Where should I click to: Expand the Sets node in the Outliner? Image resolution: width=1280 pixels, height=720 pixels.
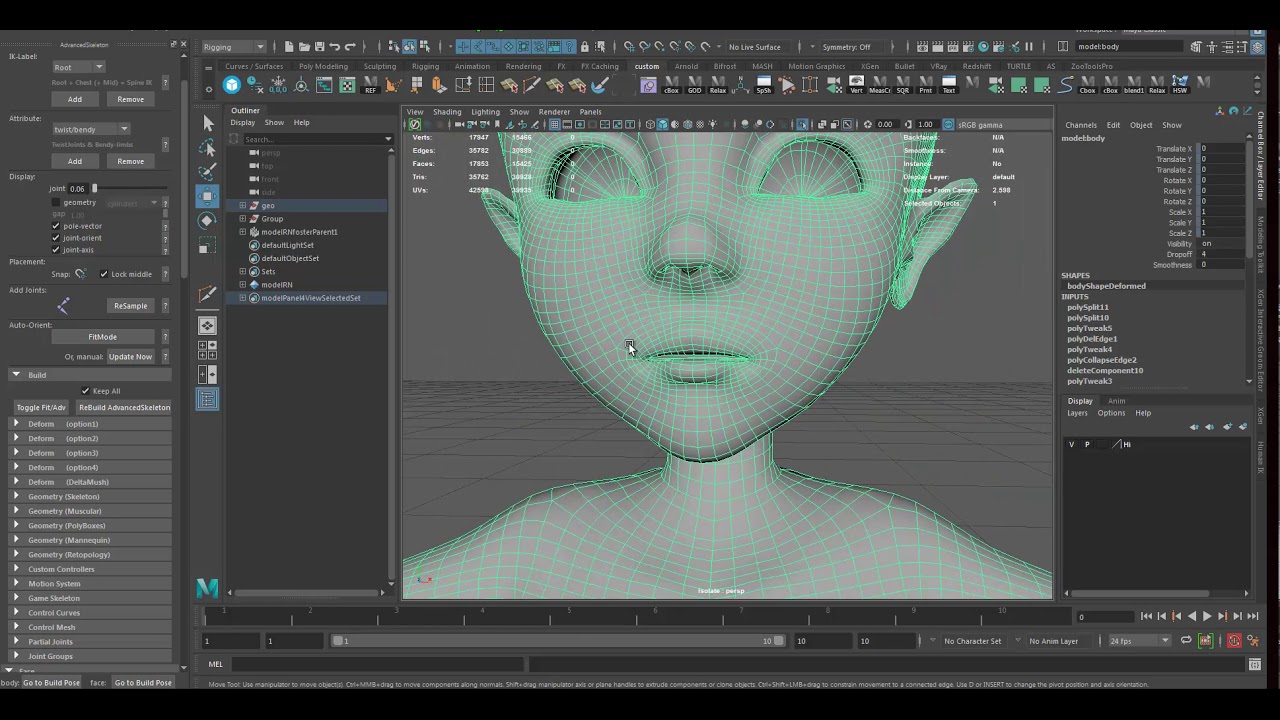[242, 271]
